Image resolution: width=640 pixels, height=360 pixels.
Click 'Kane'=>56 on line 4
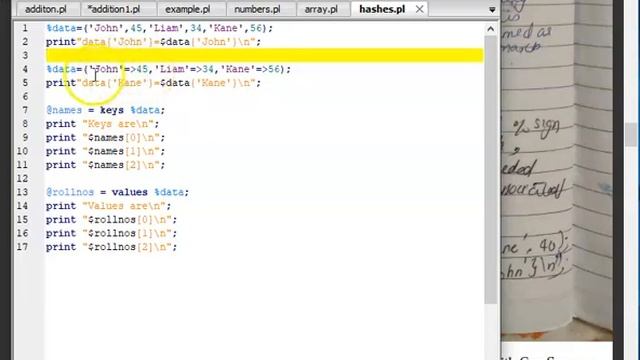click(x=249, y=69)
